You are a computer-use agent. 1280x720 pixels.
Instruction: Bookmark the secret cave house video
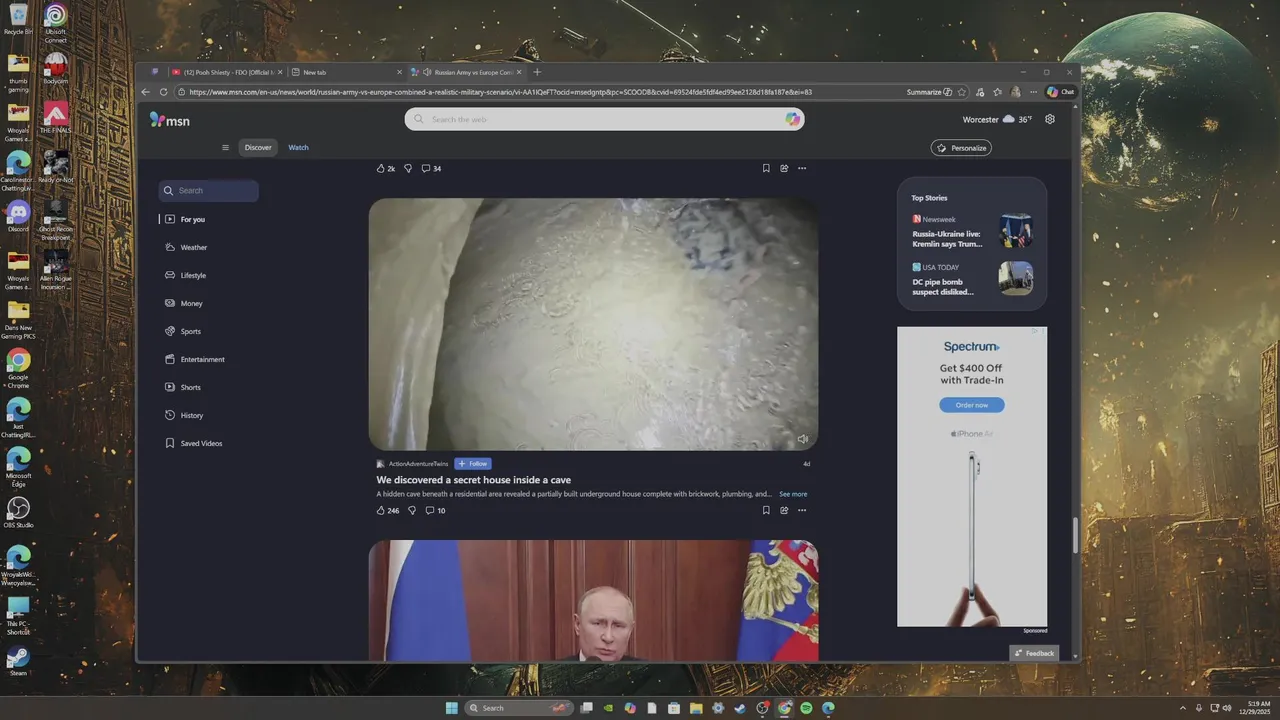coord(766,510)
